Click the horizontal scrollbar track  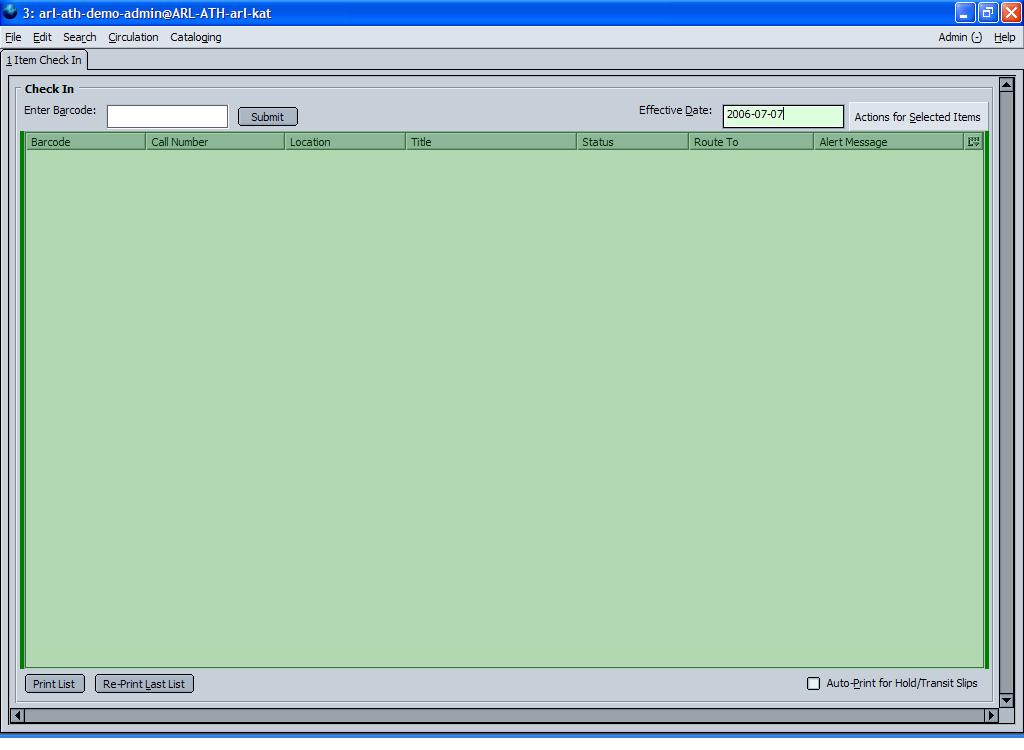[500, 715]
